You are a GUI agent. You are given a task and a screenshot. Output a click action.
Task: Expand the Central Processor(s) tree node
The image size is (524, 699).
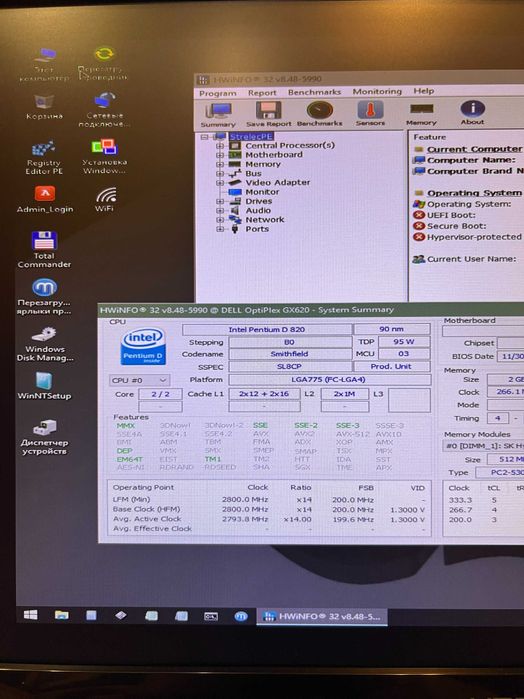click(x=220, y=146)
